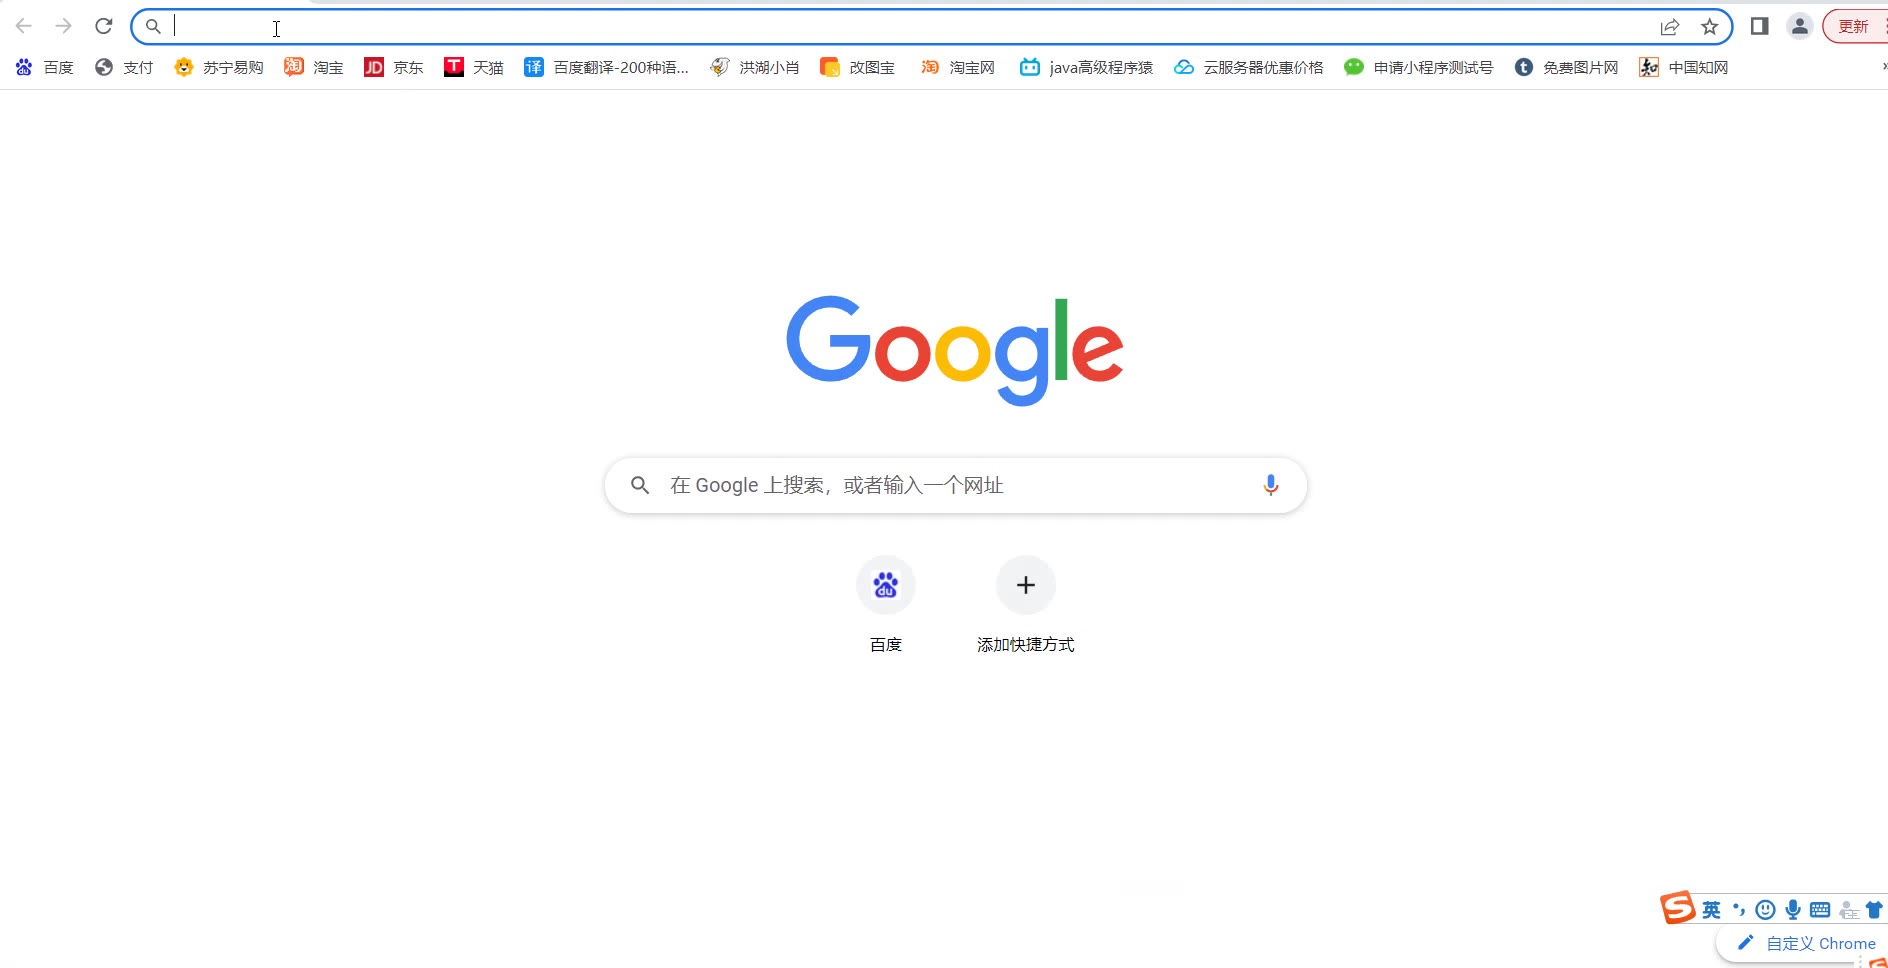Go back with the back arrow
This screenshot has height=968, width=1888.
(24, 26)
